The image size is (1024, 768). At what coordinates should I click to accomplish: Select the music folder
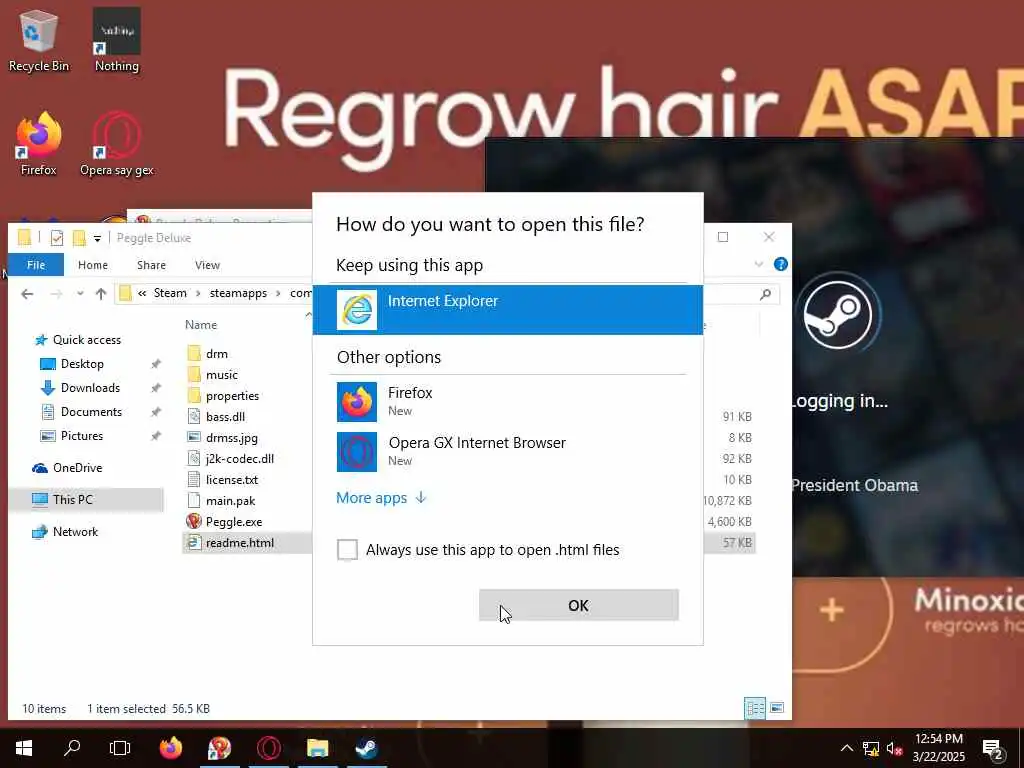(221, 375)
